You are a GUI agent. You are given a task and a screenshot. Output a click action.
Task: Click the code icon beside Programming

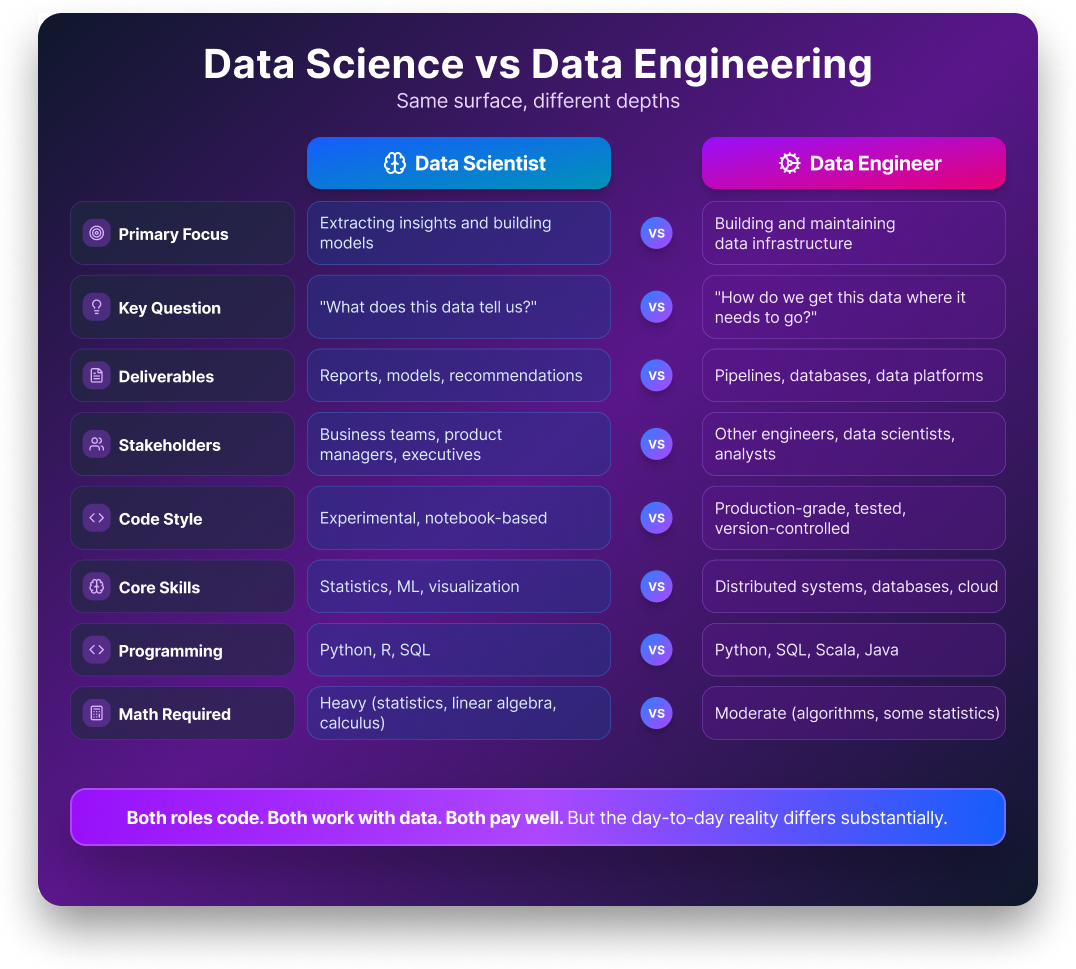[97, 650]
